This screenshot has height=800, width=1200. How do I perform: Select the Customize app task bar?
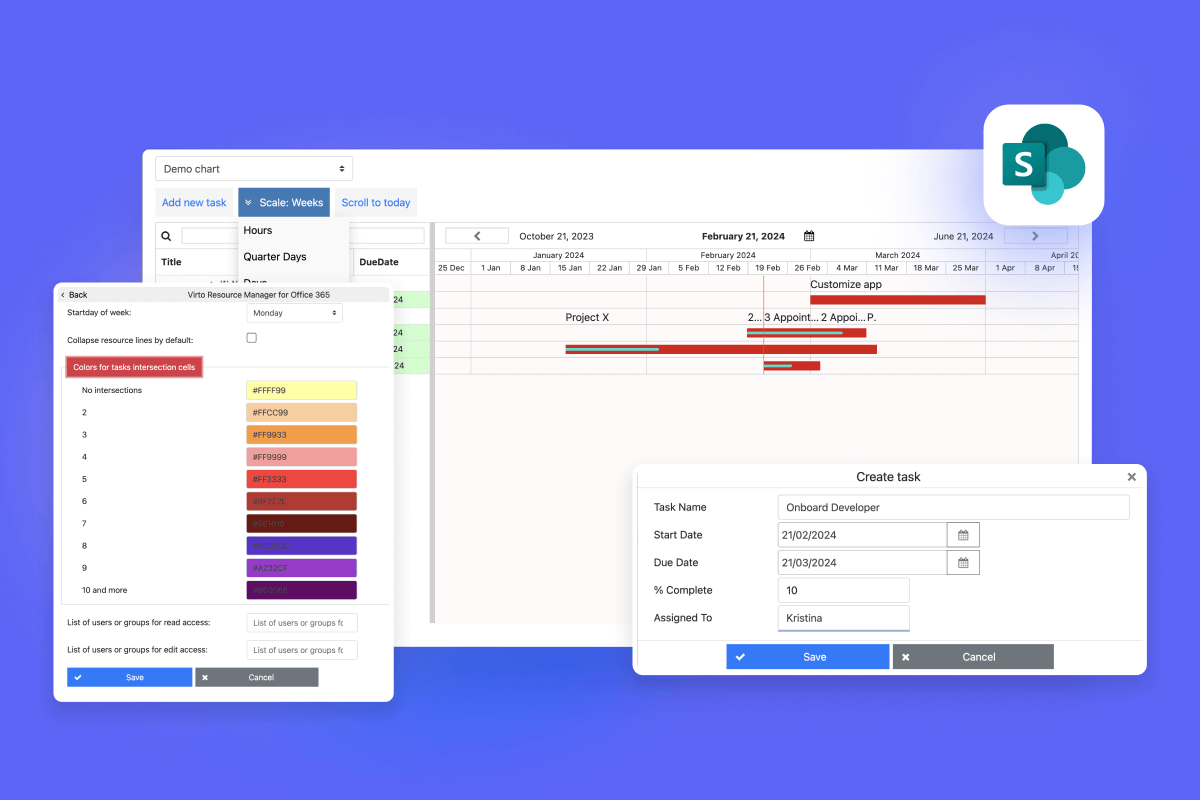click(x=898, y=300)
